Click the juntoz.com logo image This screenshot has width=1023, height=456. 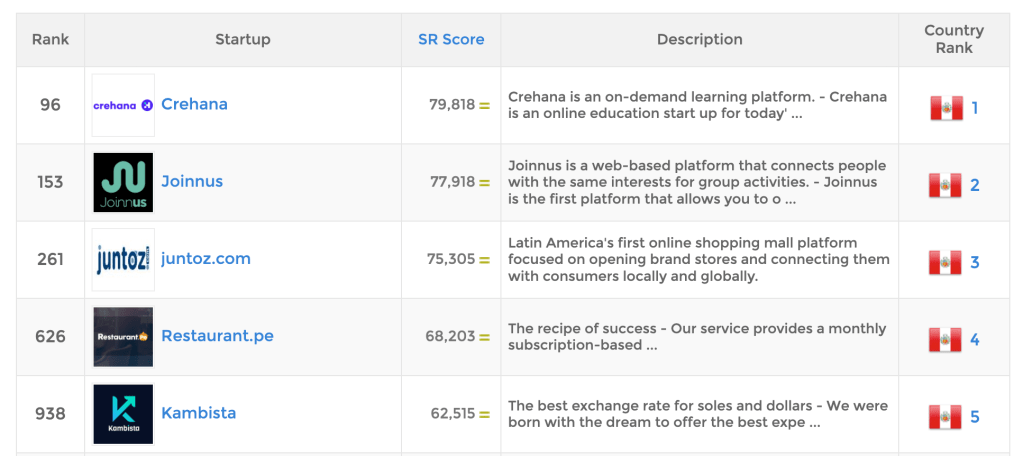(x=123, y=259)
